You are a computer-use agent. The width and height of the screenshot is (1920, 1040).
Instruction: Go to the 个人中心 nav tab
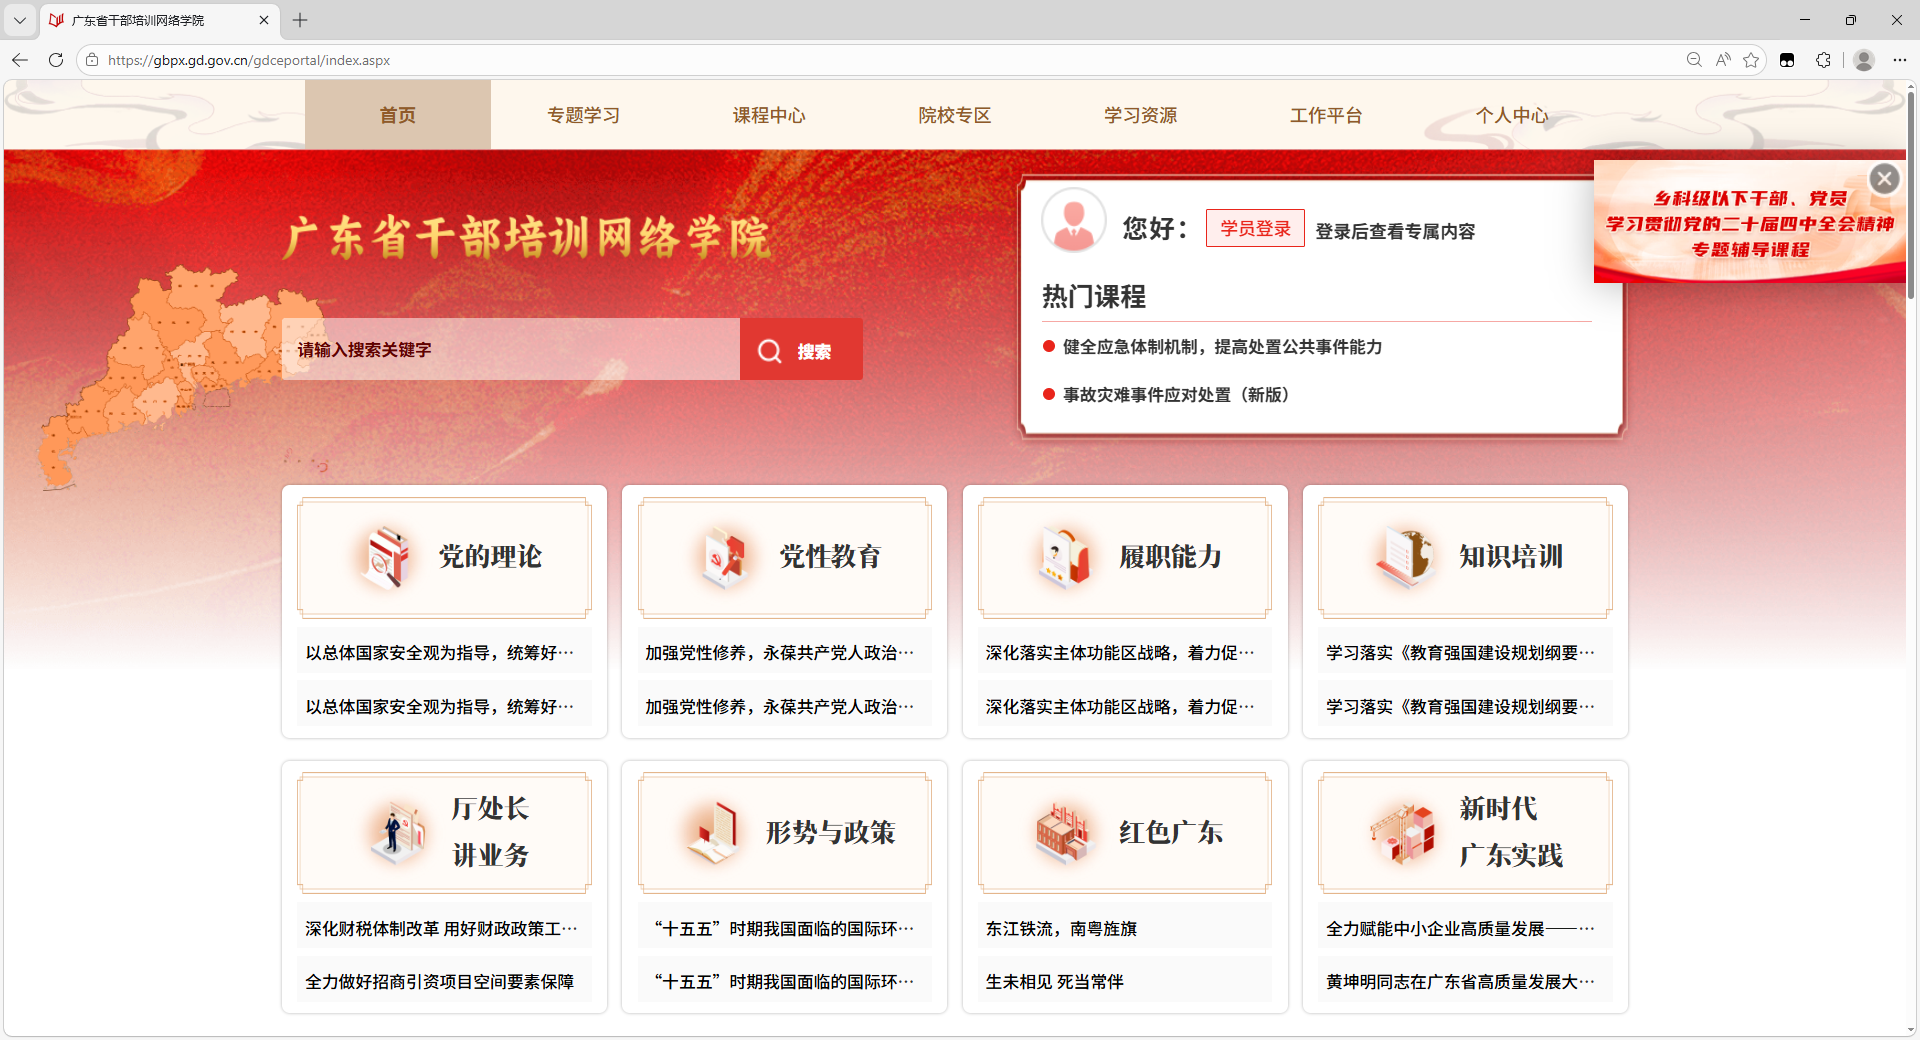point(1511,115)
